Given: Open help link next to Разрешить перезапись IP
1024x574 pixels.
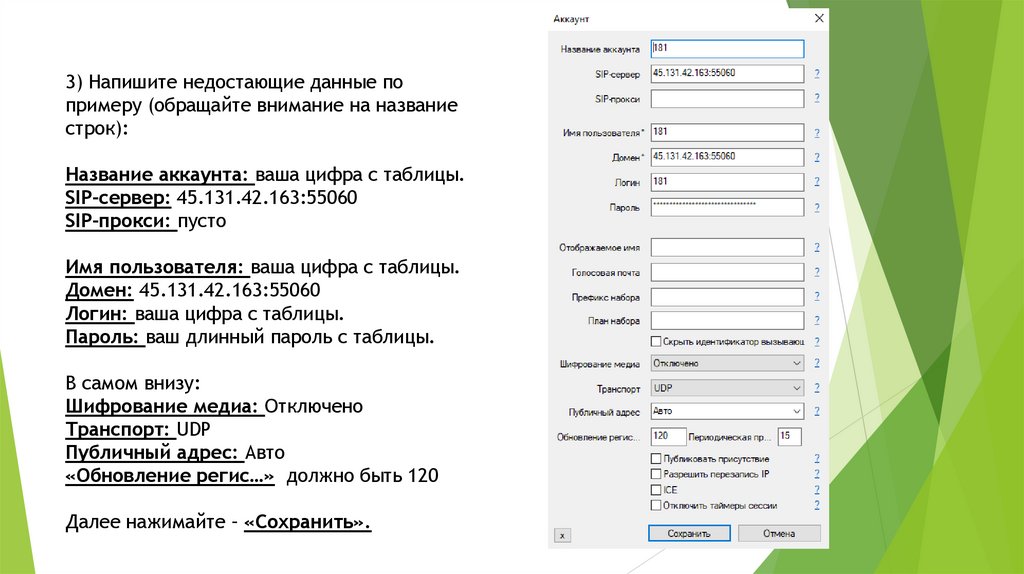Looking at the screenshot, I should click(816, 473).
